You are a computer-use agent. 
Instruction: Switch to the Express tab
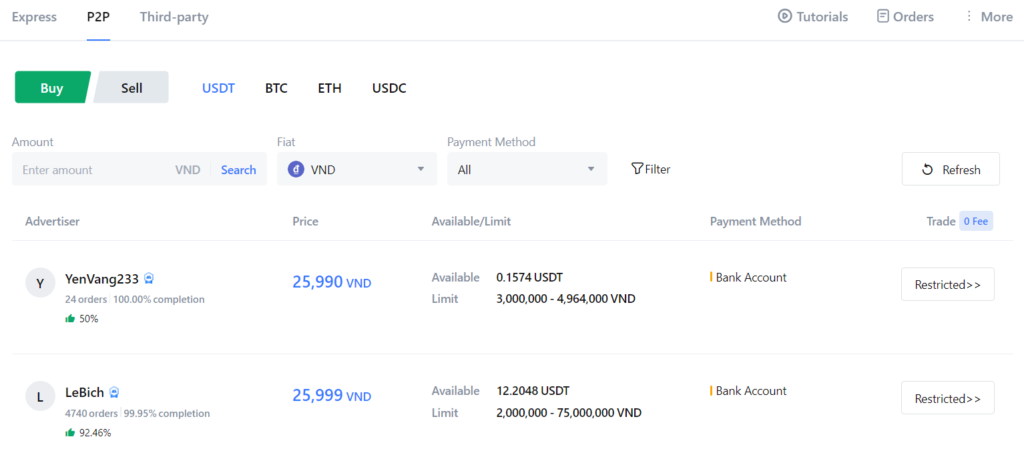(34, 17)
